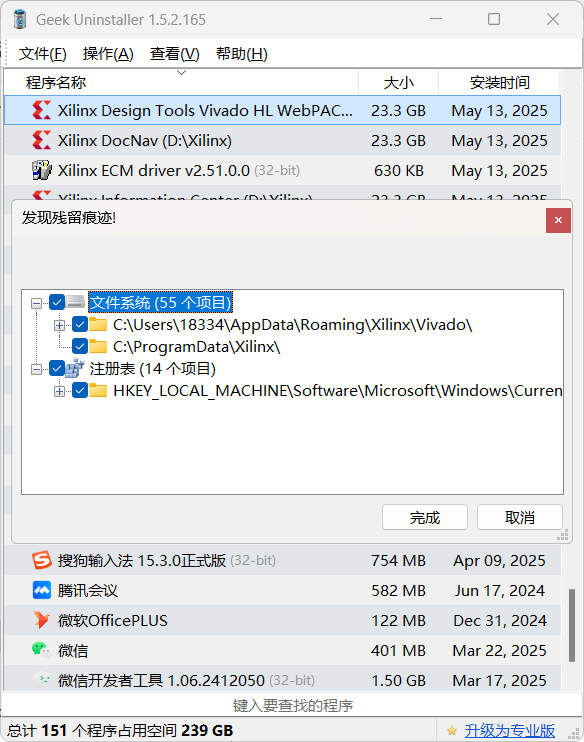Click the Dec 31, 2024 install date
This screenshot has width=584, height=742.
500,620
